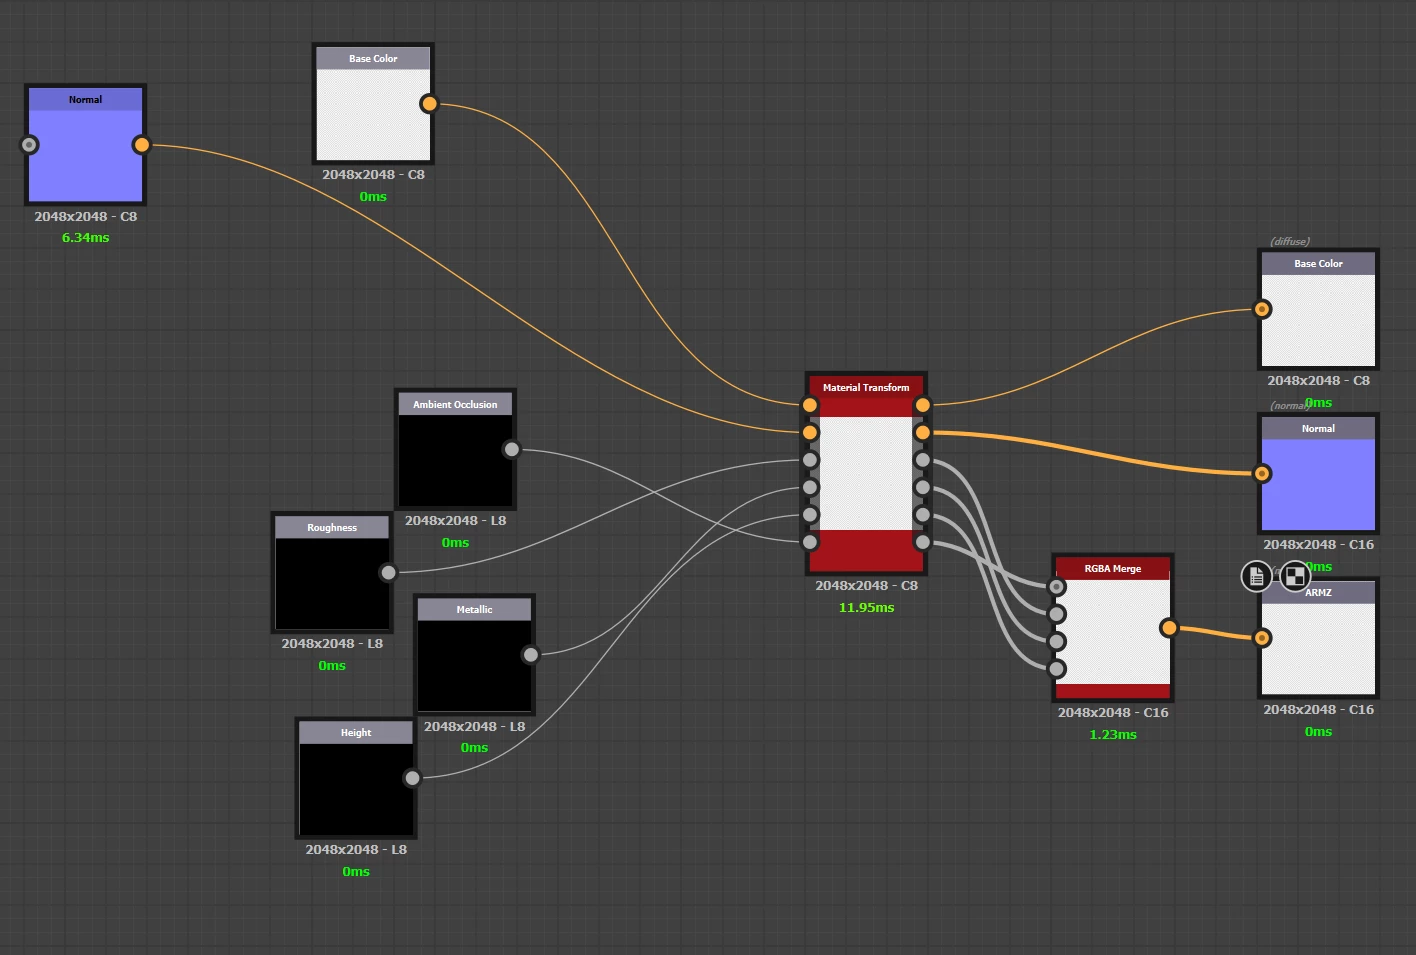This screenshot has height=955, width=1416.
Task: Select the ARMZ output node header
Action: [1318, 592]
